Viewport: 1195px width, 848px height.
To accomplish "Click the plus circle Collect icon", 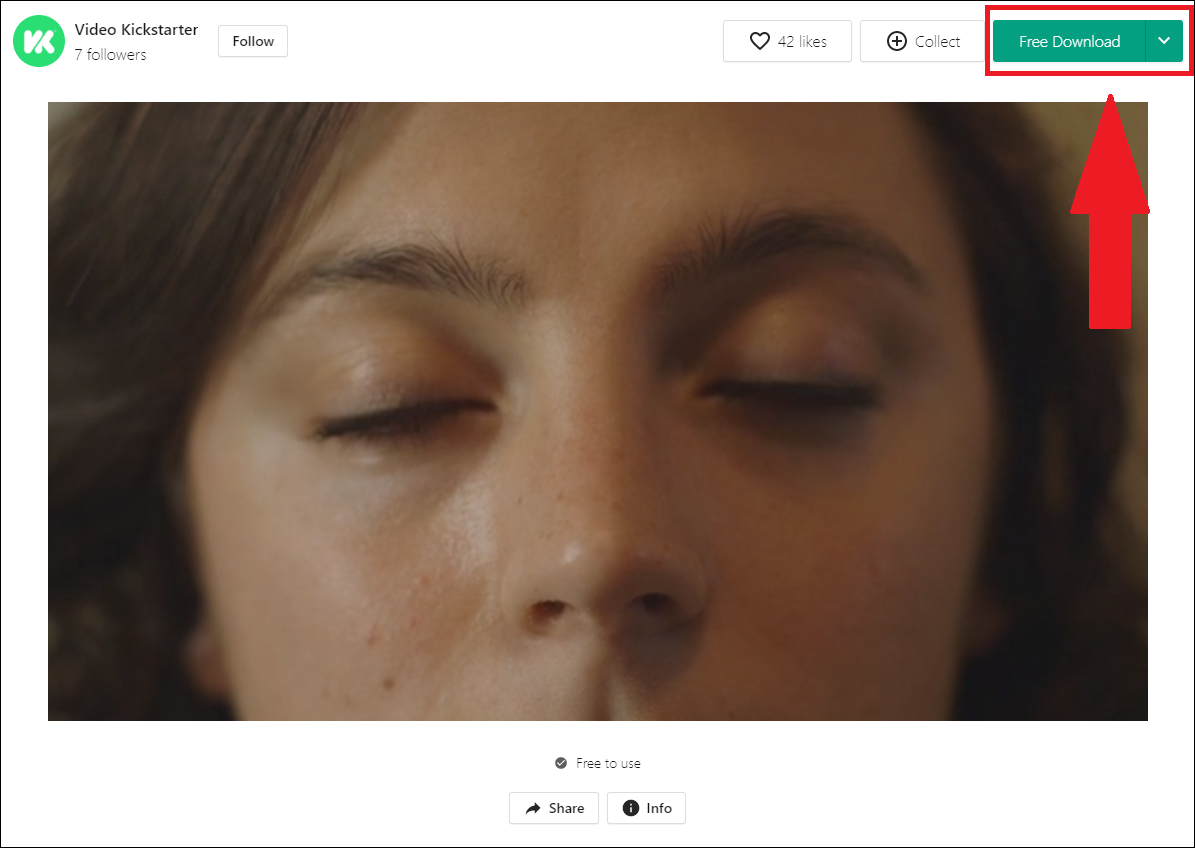I will tap(897, 41).
